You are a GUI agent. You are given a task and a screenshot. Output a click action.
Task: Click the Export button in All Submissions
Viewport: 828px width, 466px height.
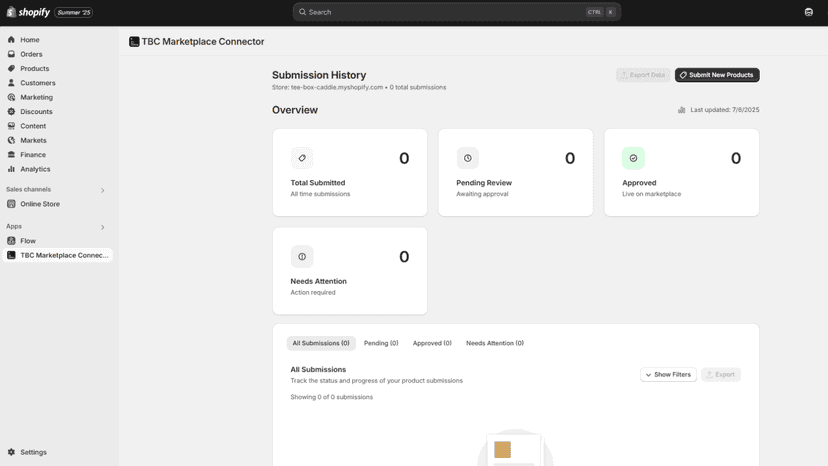pos(721,375)
